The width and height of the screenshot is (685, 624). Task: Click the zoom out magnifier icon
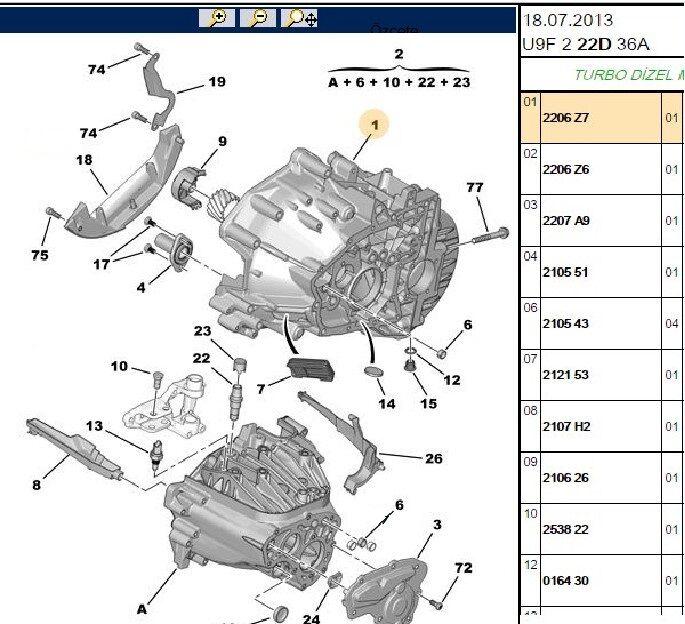(257, 19)
